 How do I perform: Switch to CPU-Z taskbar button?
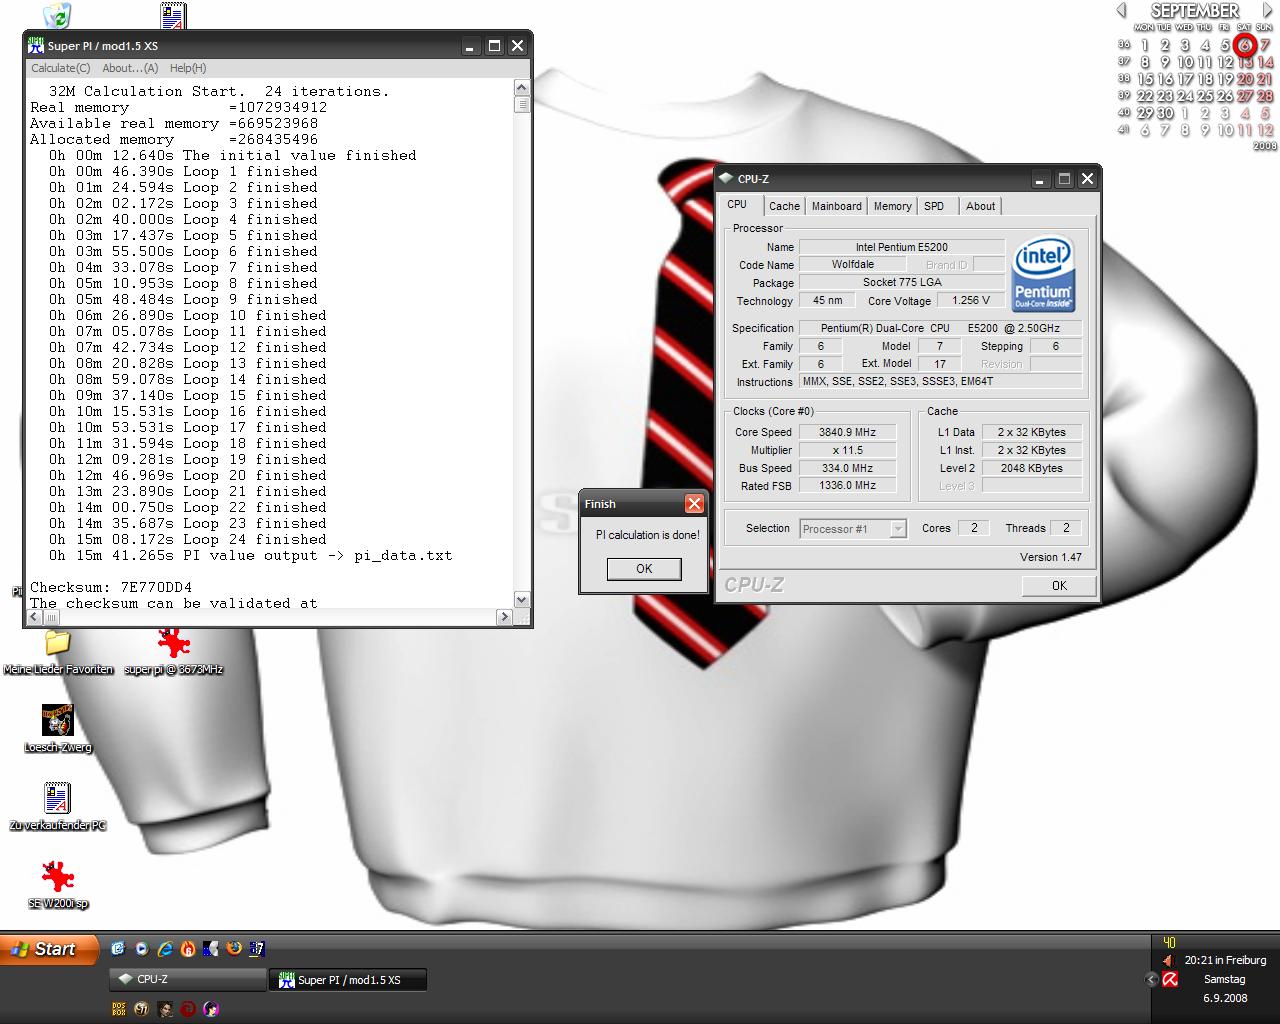coord(188,979)
